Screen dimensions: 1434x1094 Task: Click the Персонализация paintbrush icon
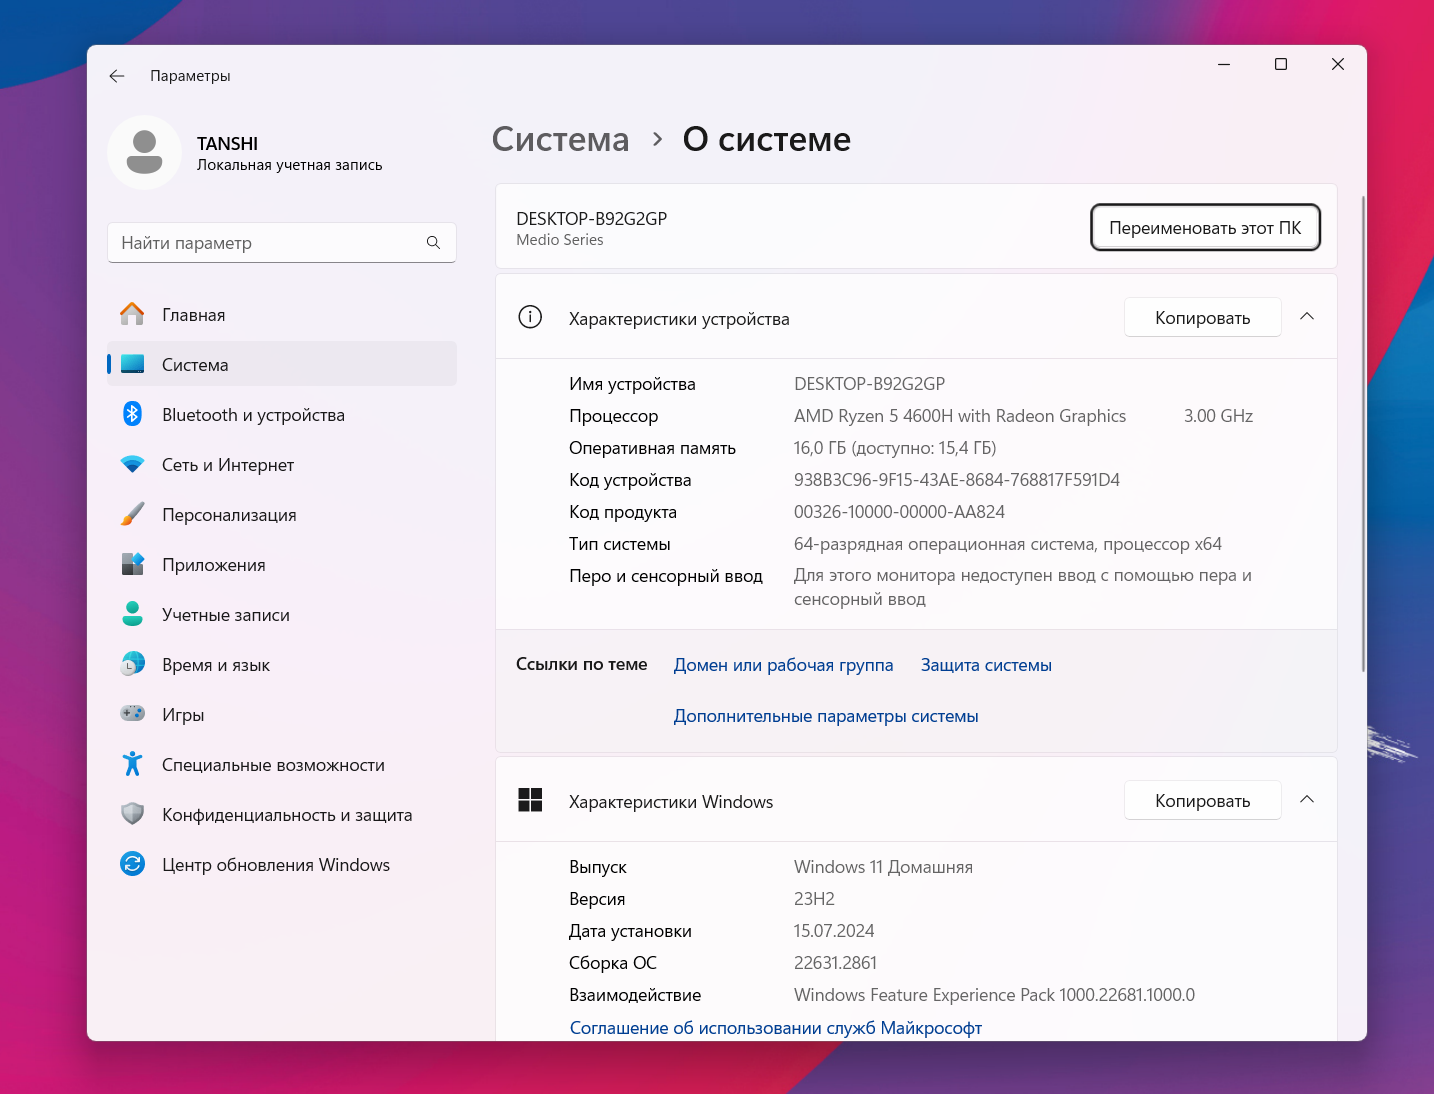(x=132, y=514)
